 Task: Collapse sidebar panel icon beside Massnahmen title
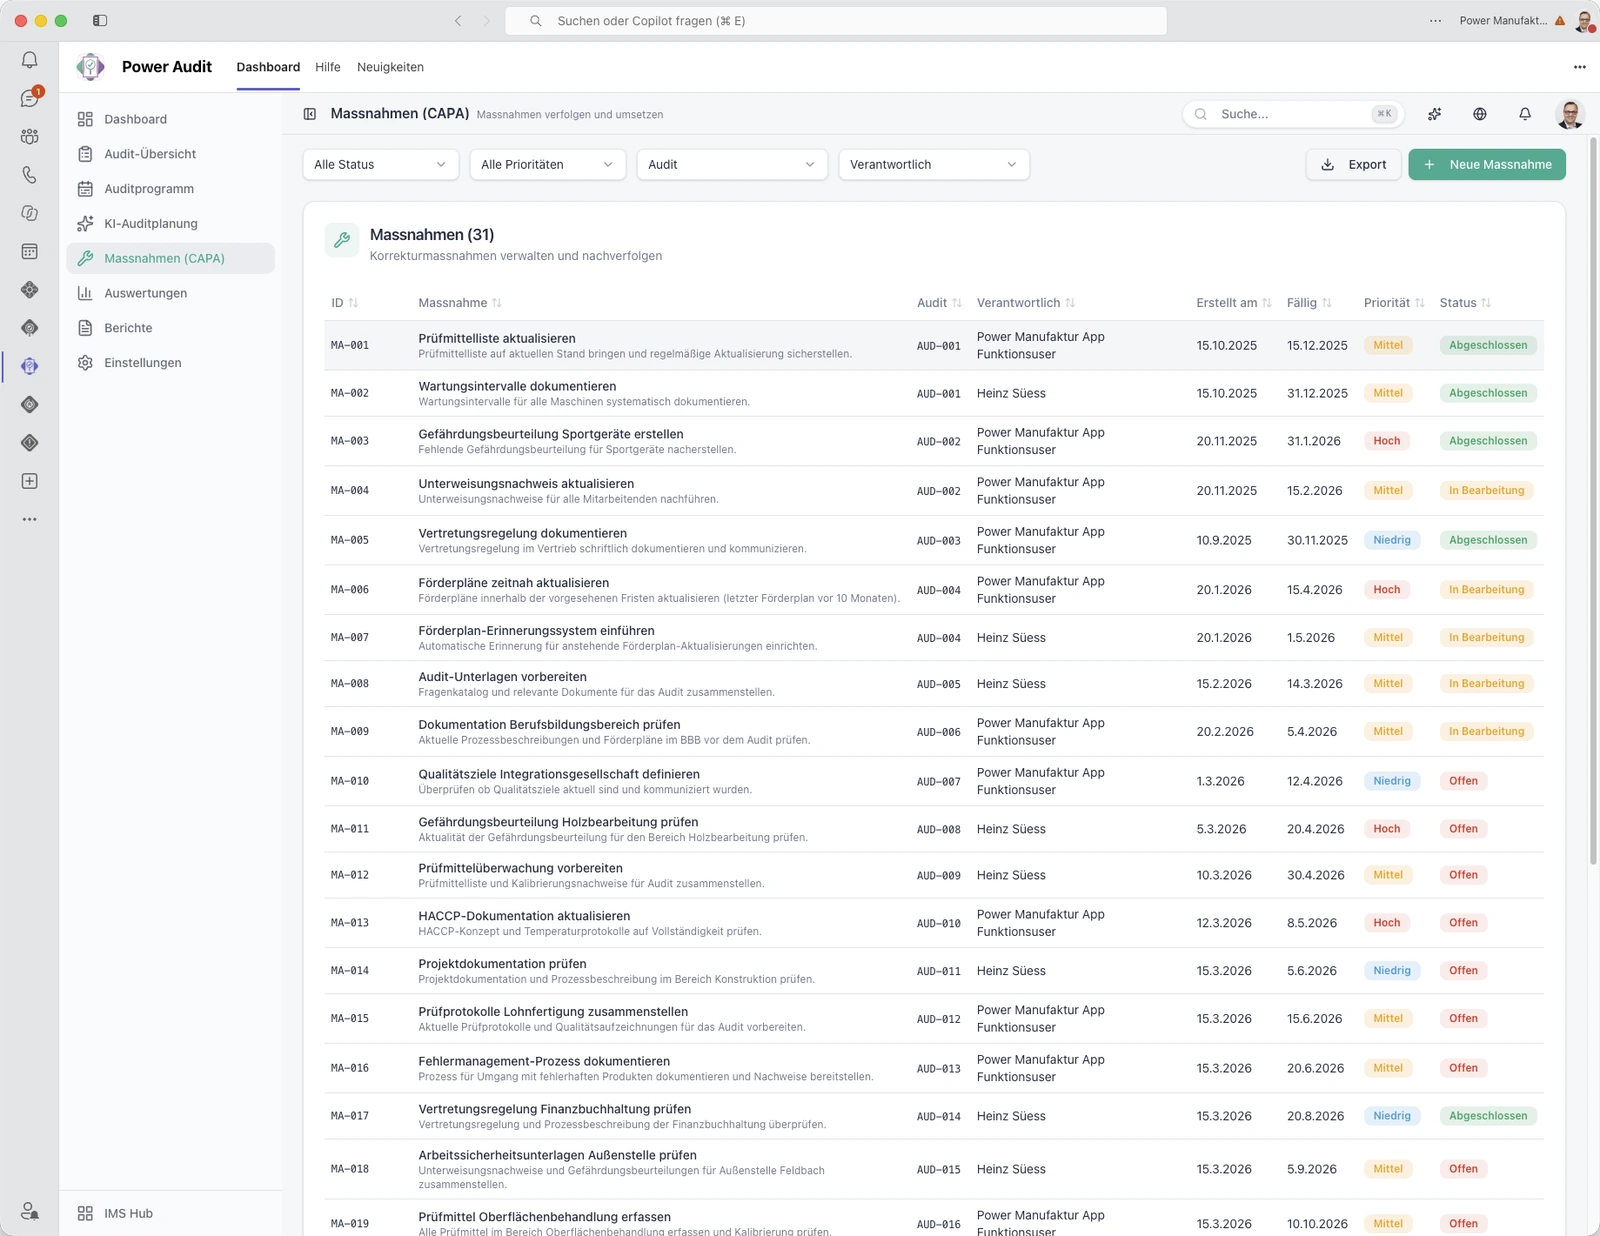point(310,114)
